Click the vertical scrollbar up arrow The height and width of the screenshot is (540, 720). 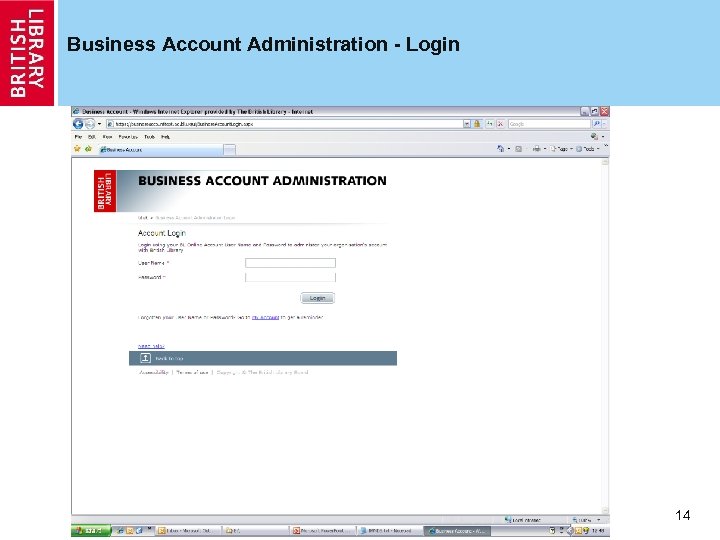[x=605, y=162]
